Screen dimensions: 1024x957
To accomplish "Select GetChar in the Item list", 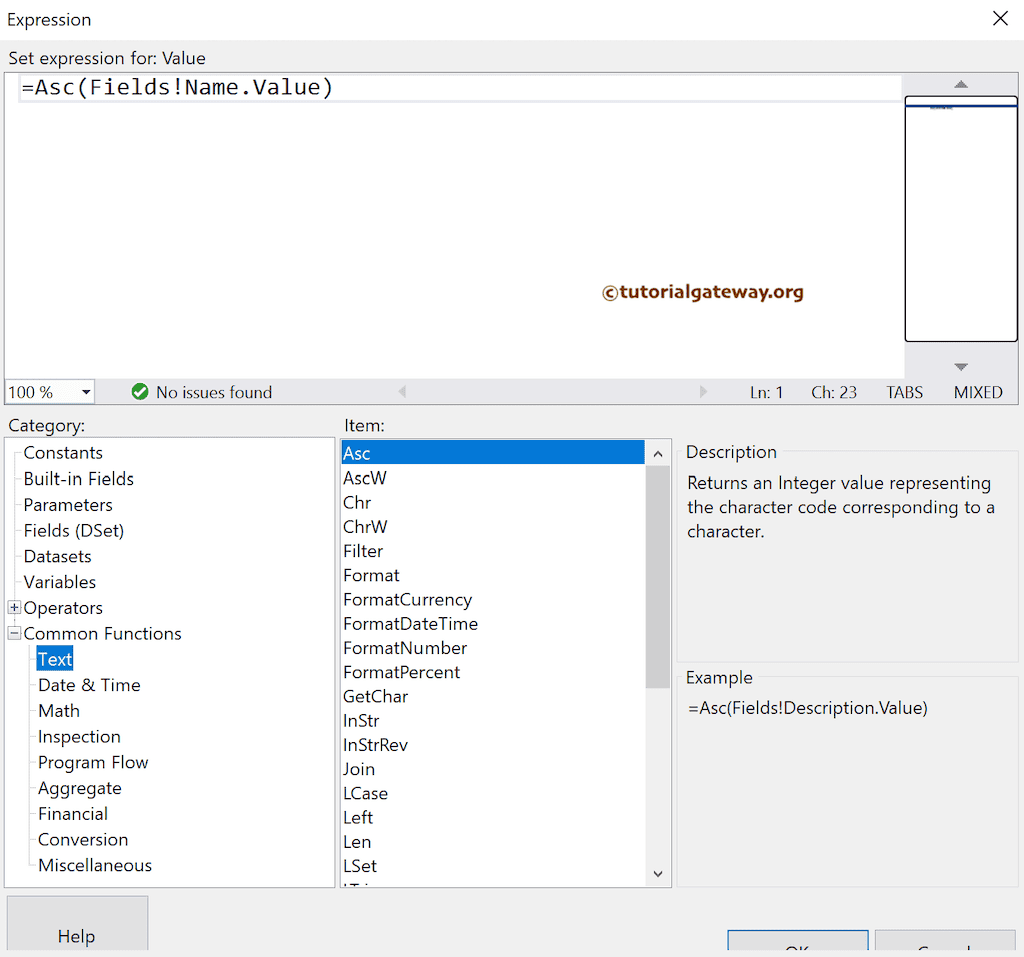I will [x=375, y=696].
